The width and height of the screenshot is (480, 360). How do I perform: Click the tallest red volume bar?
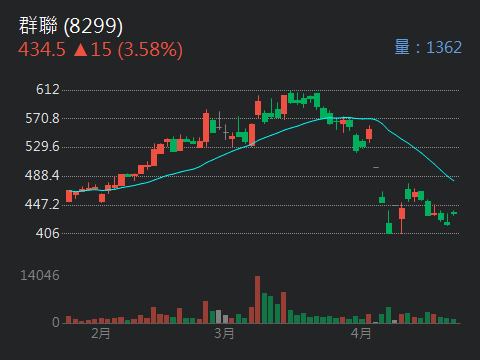[257, 299]
